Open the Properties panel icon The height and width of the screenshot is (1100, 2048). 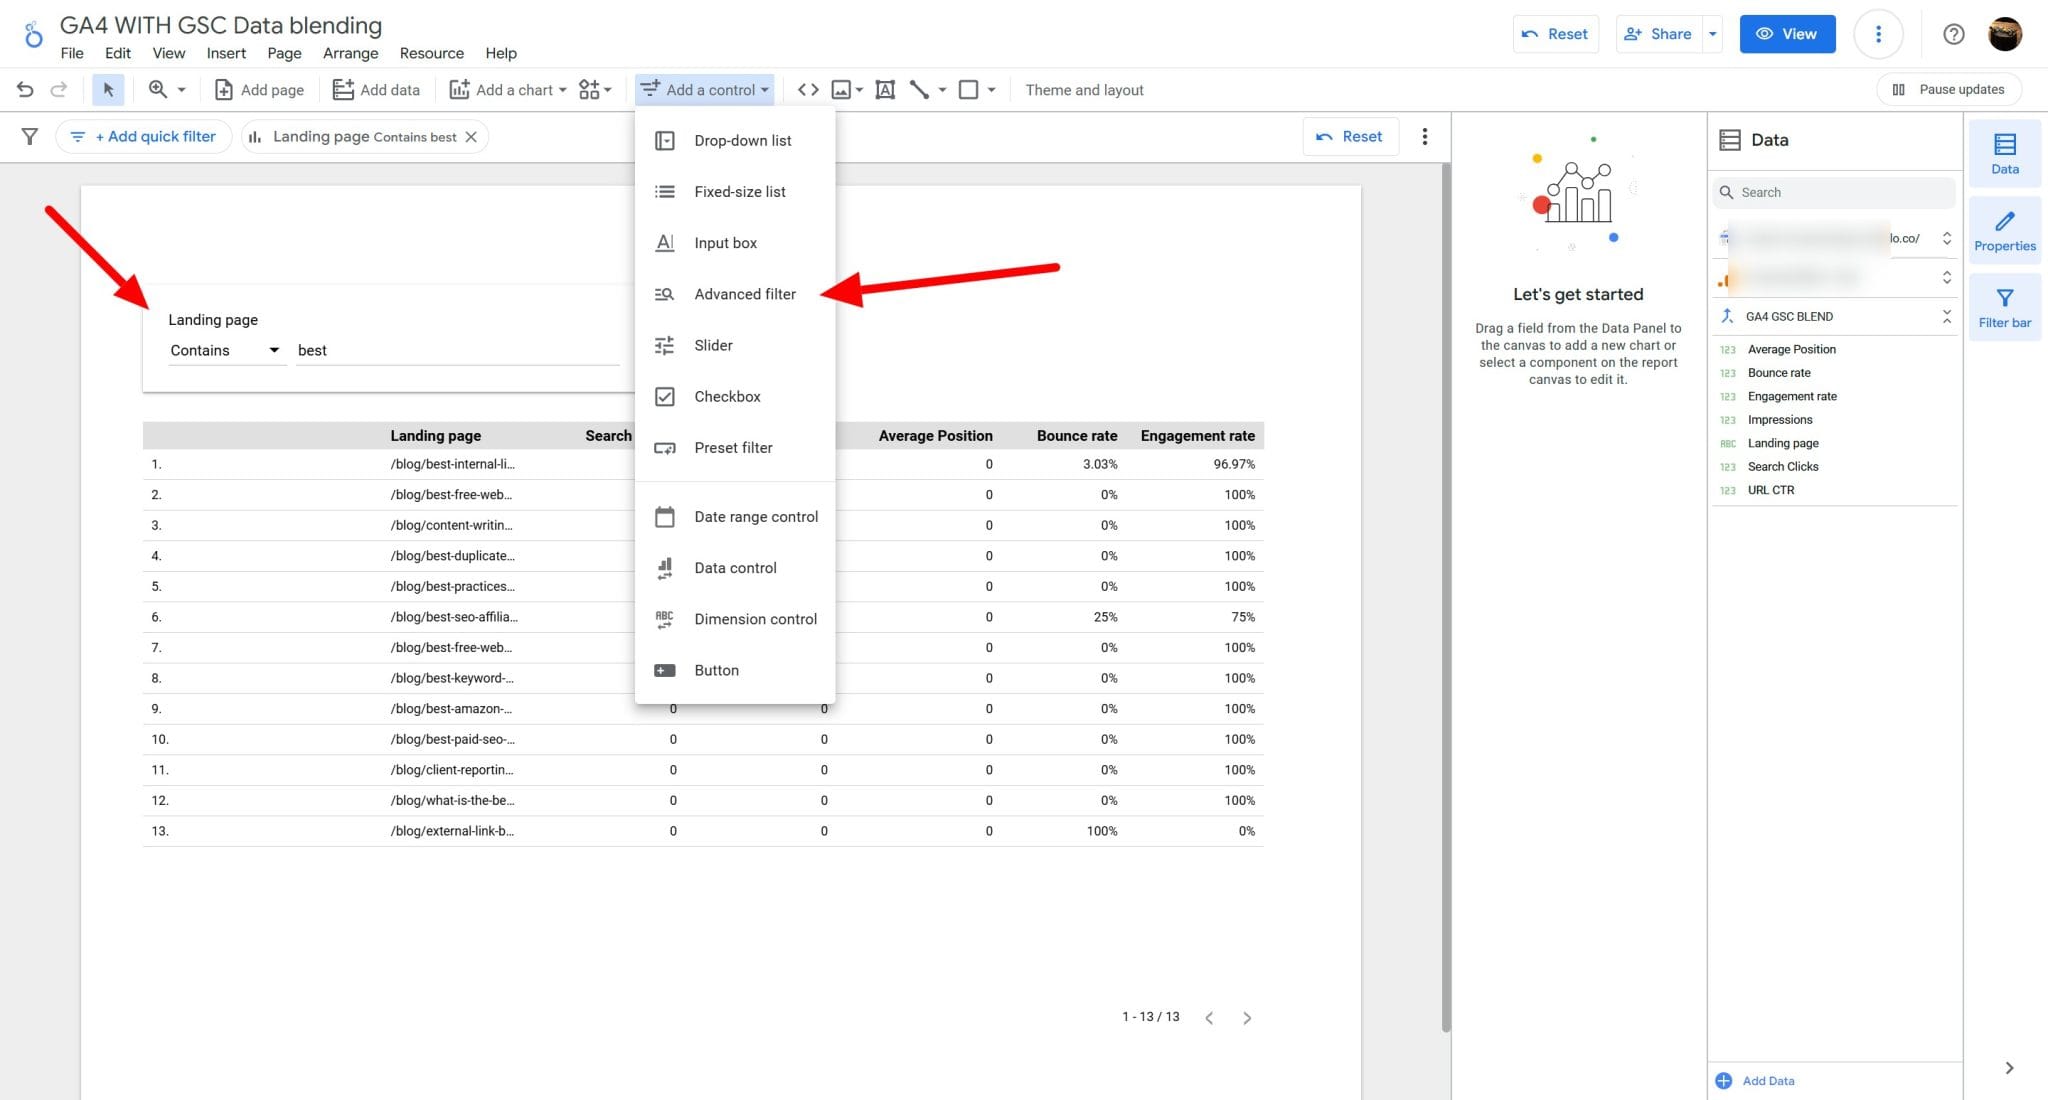(x=2005, y=230)
